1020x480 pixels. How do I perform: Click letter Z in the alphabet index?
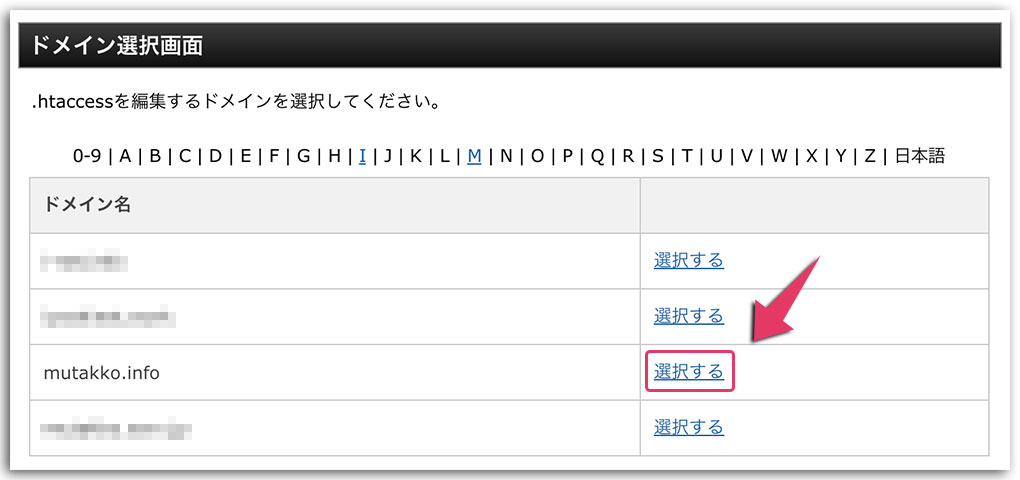pyautogui.click(x=870, y=156)
